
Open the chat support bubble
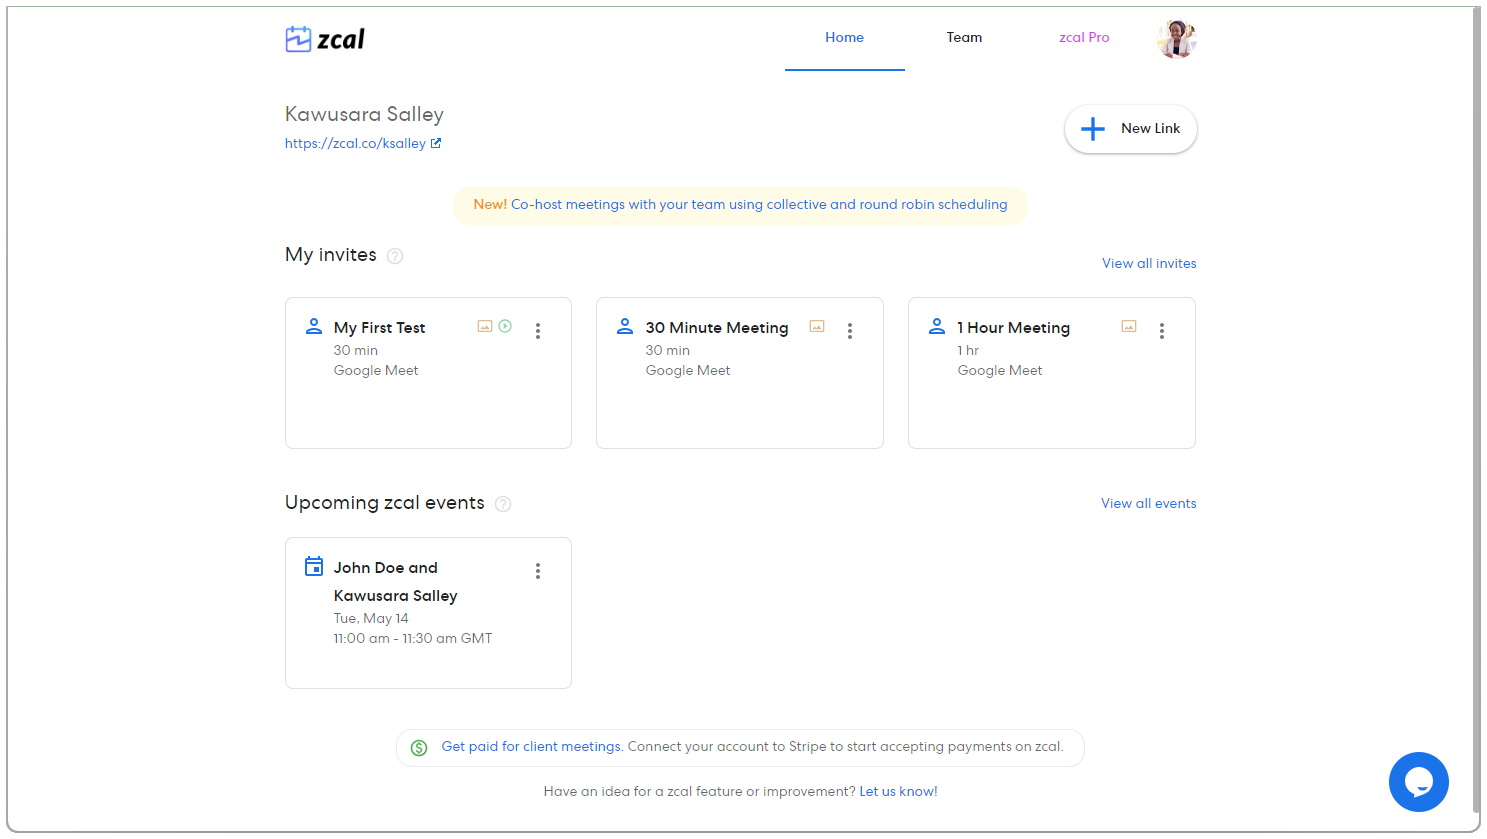click(x=1419, y=782)
